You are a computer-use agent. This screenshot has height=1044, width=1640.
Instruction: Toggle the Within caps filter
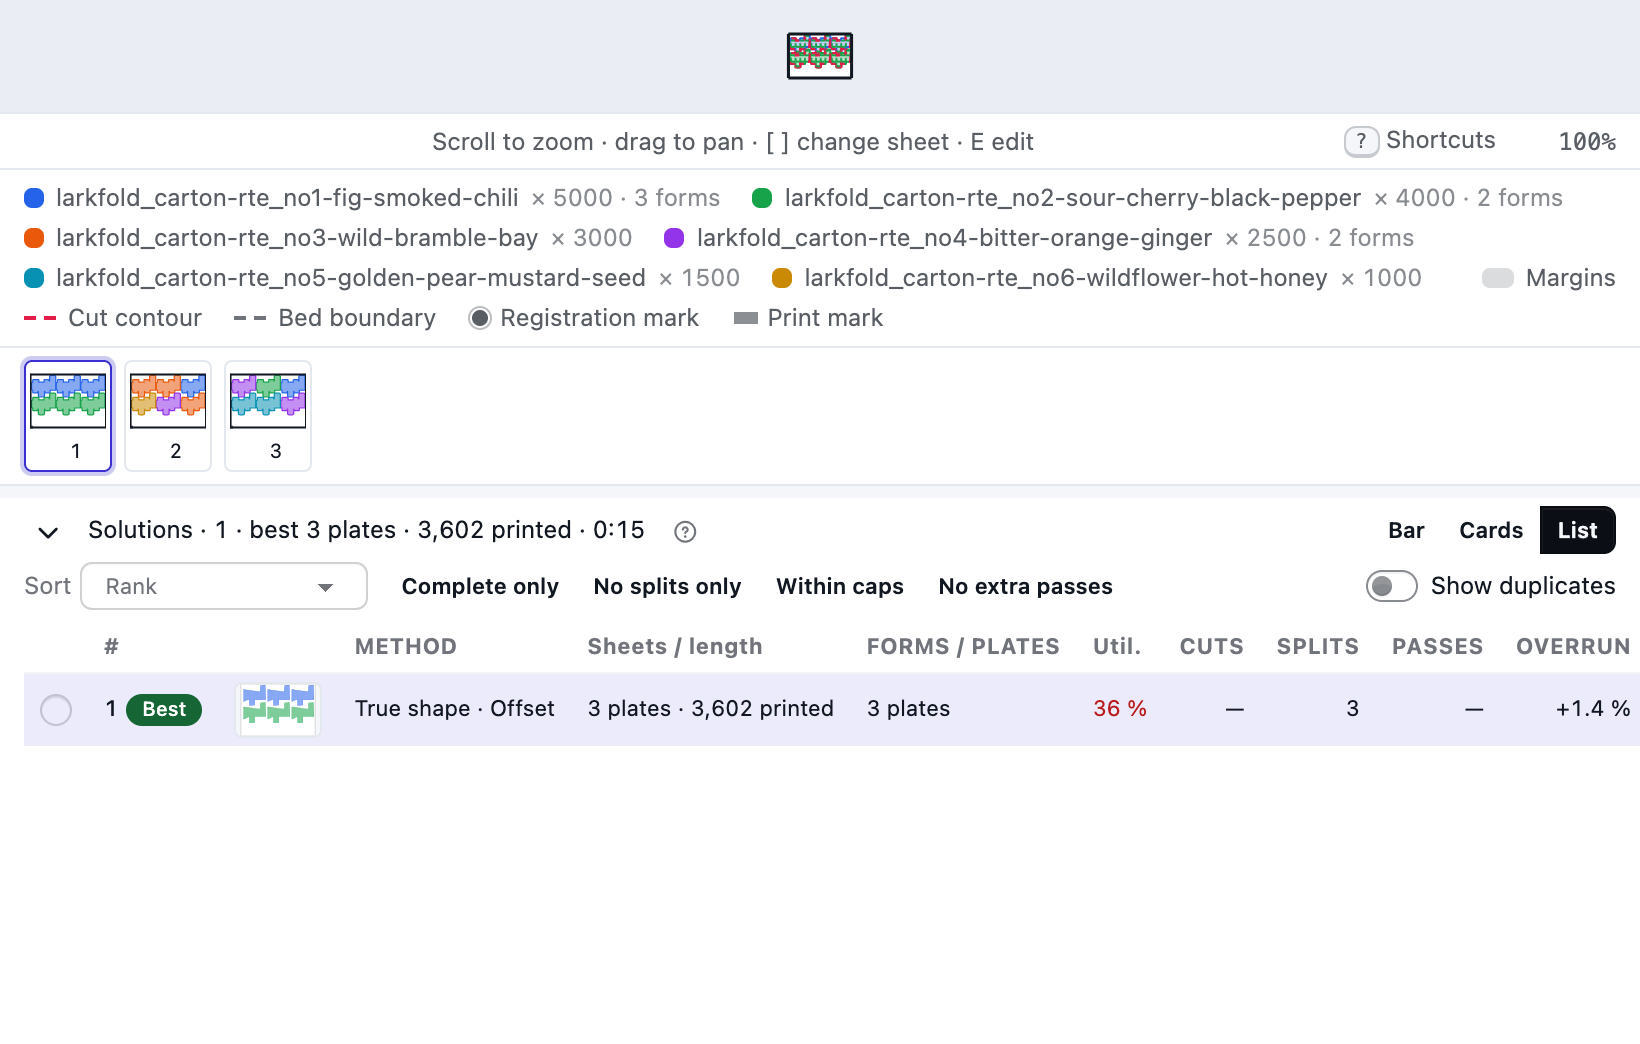[840, 587]
